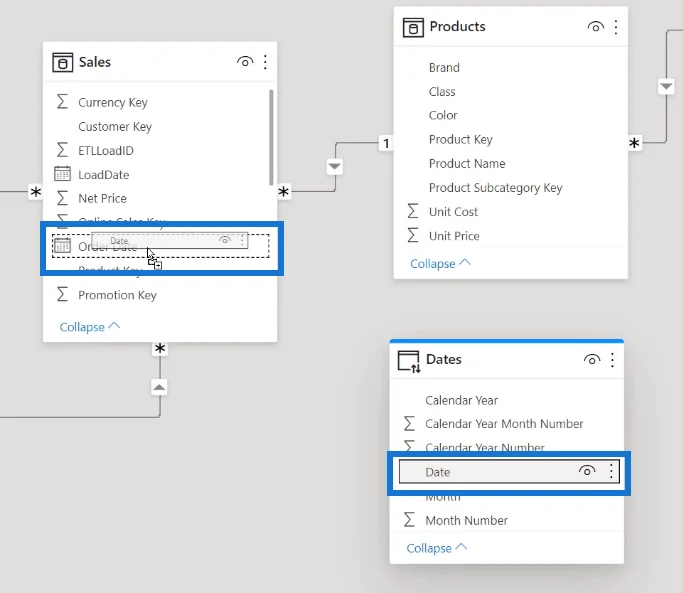Click the calendar icon next to LoadDate
This screenshot has width=683, height=593.
pos(62,173)
